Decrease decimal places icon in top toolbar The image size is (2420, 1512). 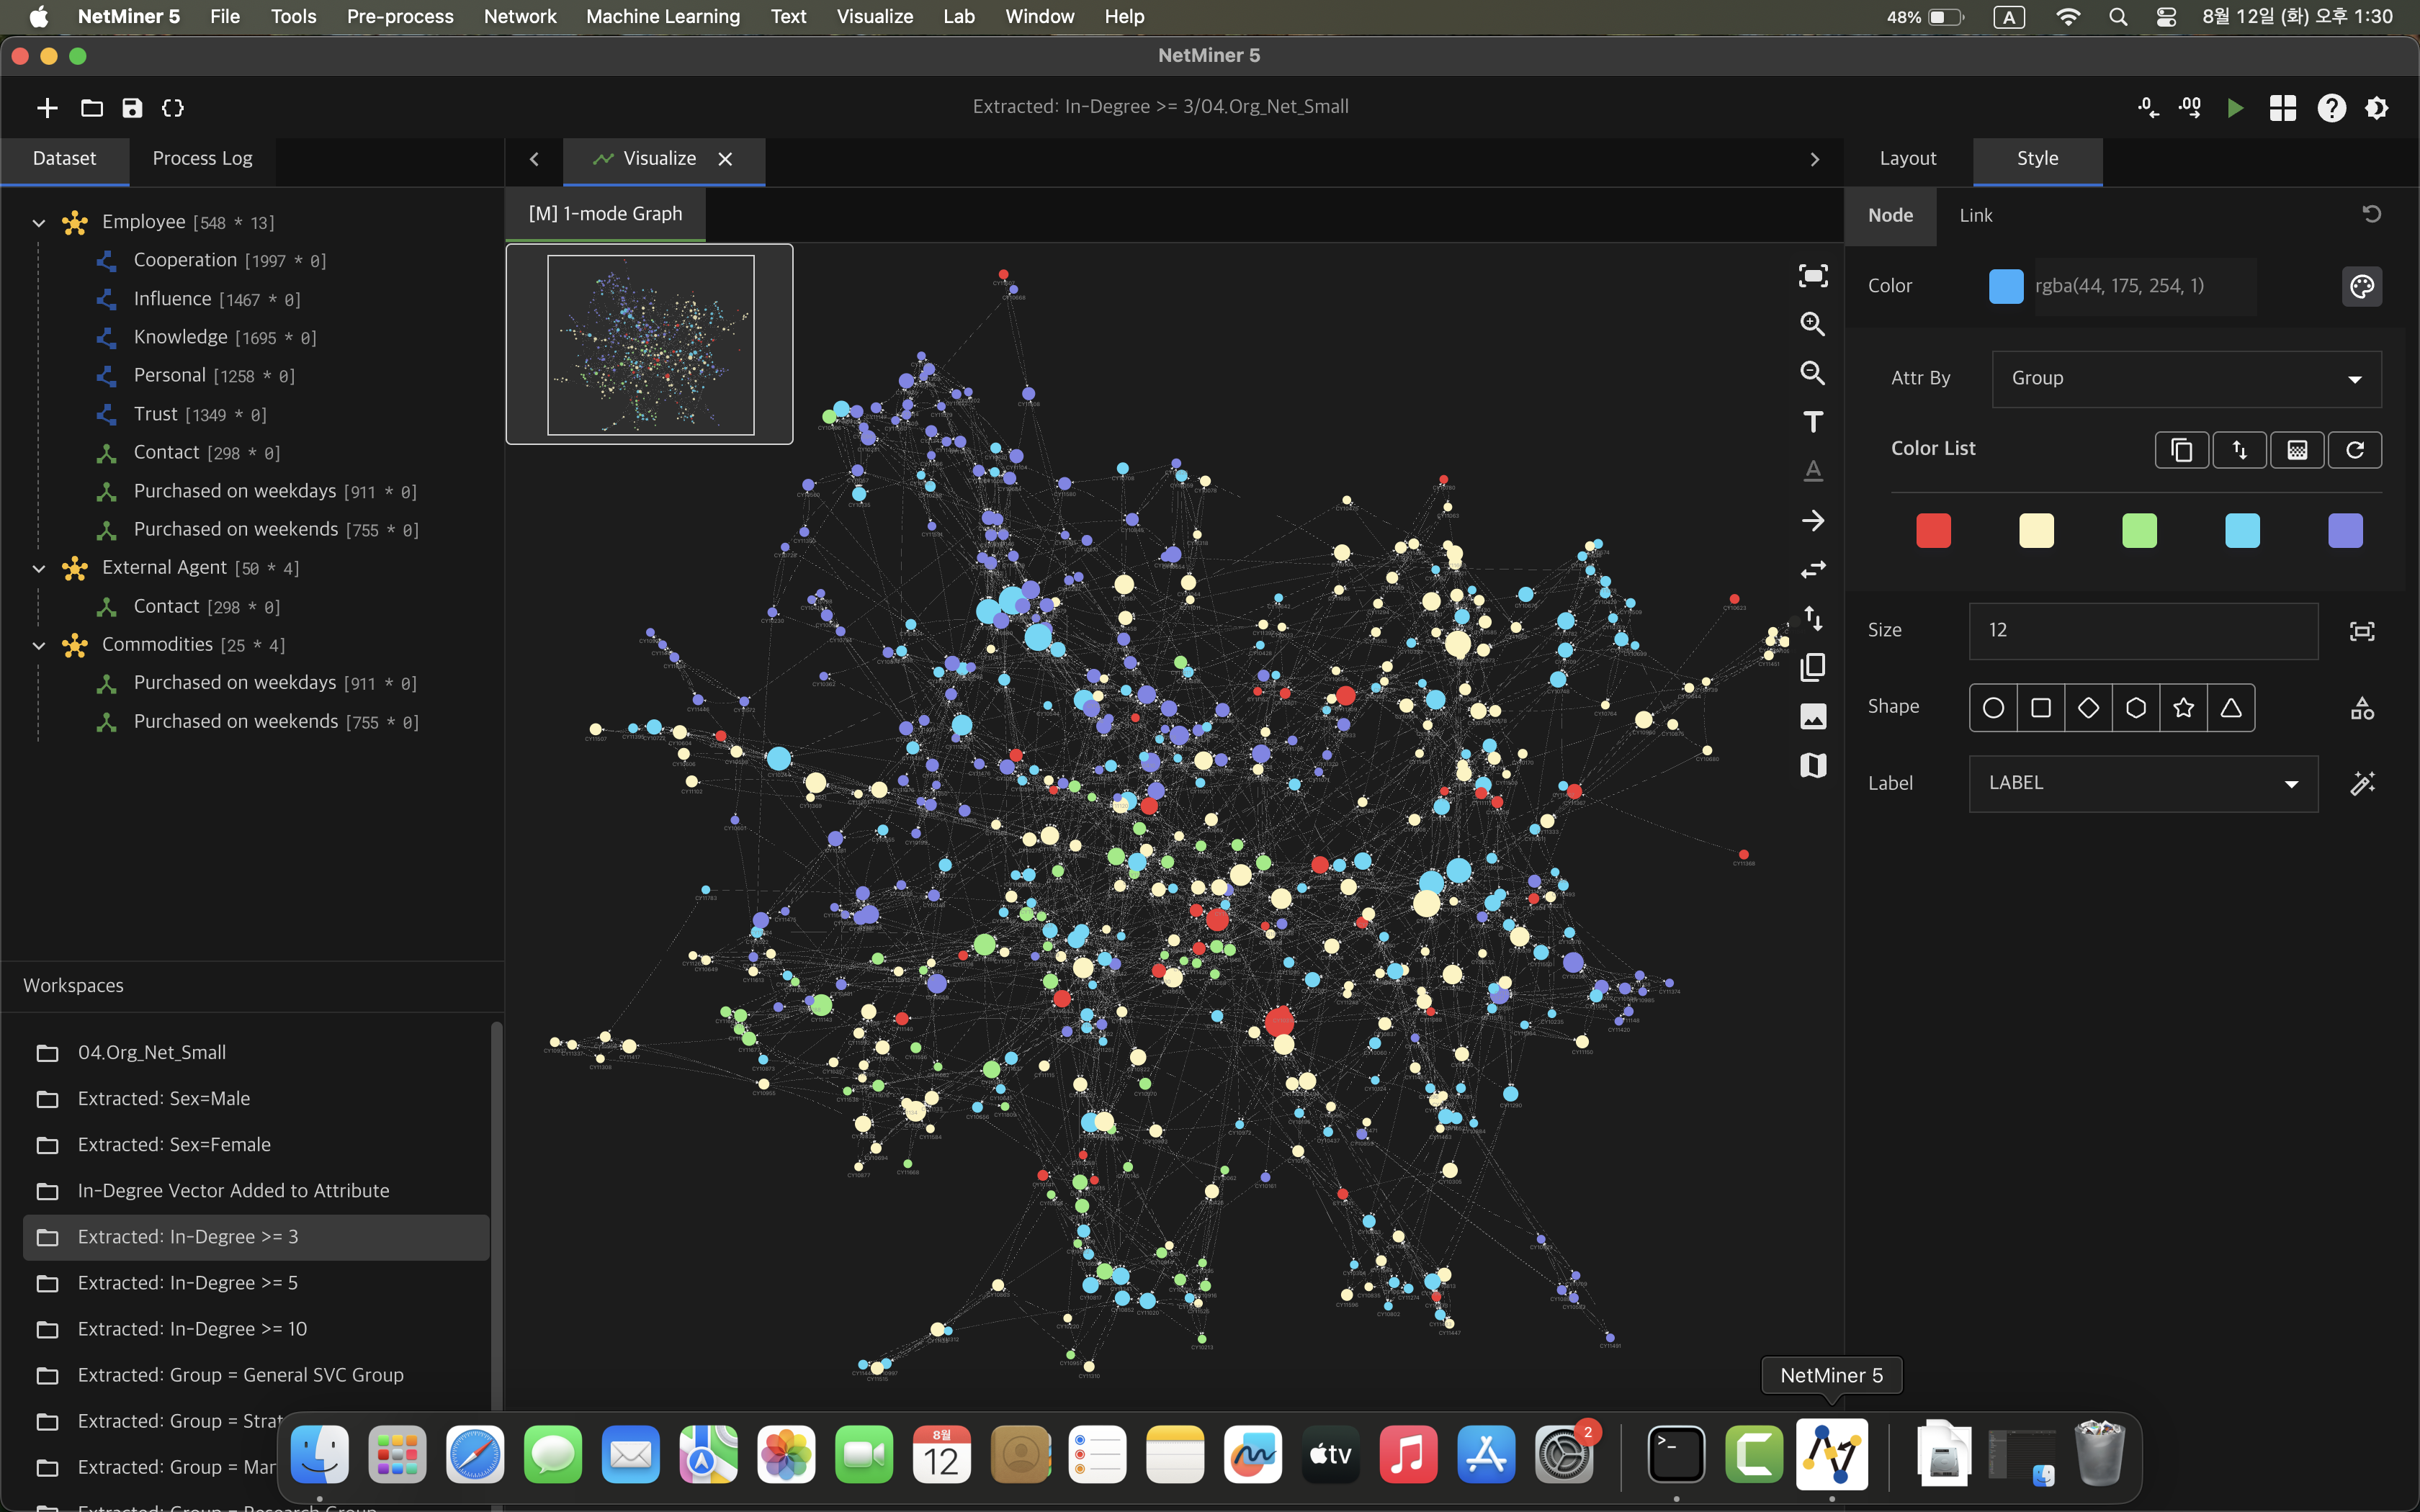click(x=2147, y=108)
